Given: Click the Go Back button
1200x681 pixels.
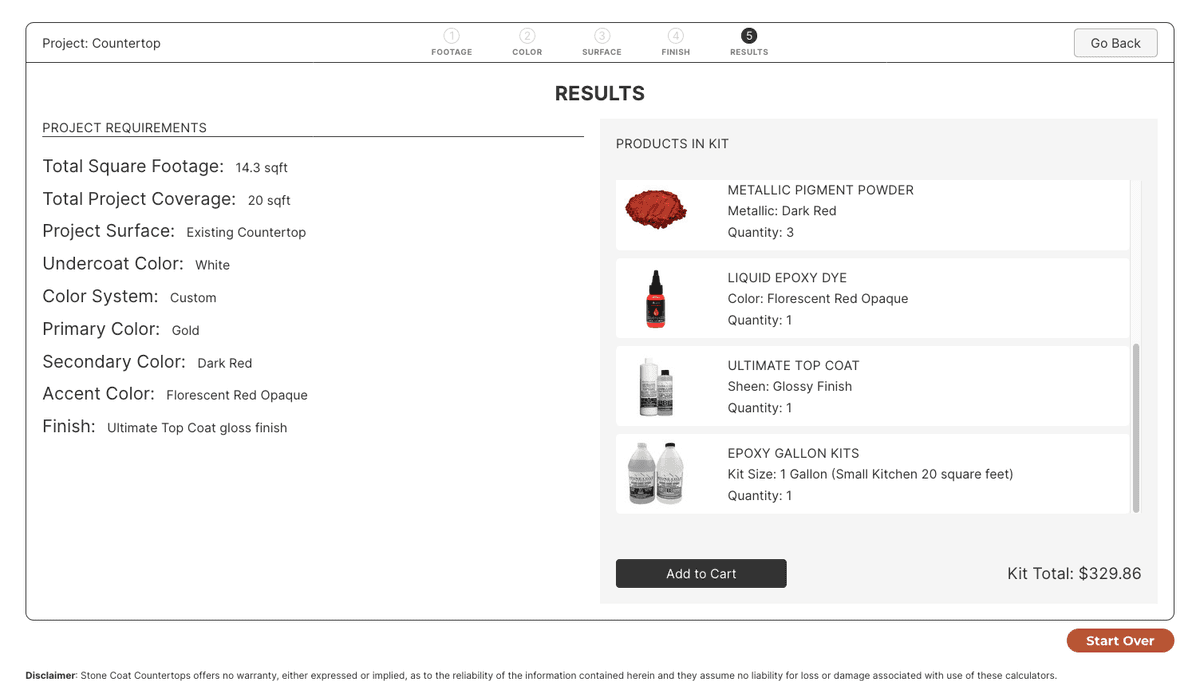Looking at the screenshot, I should point(1115,43).
